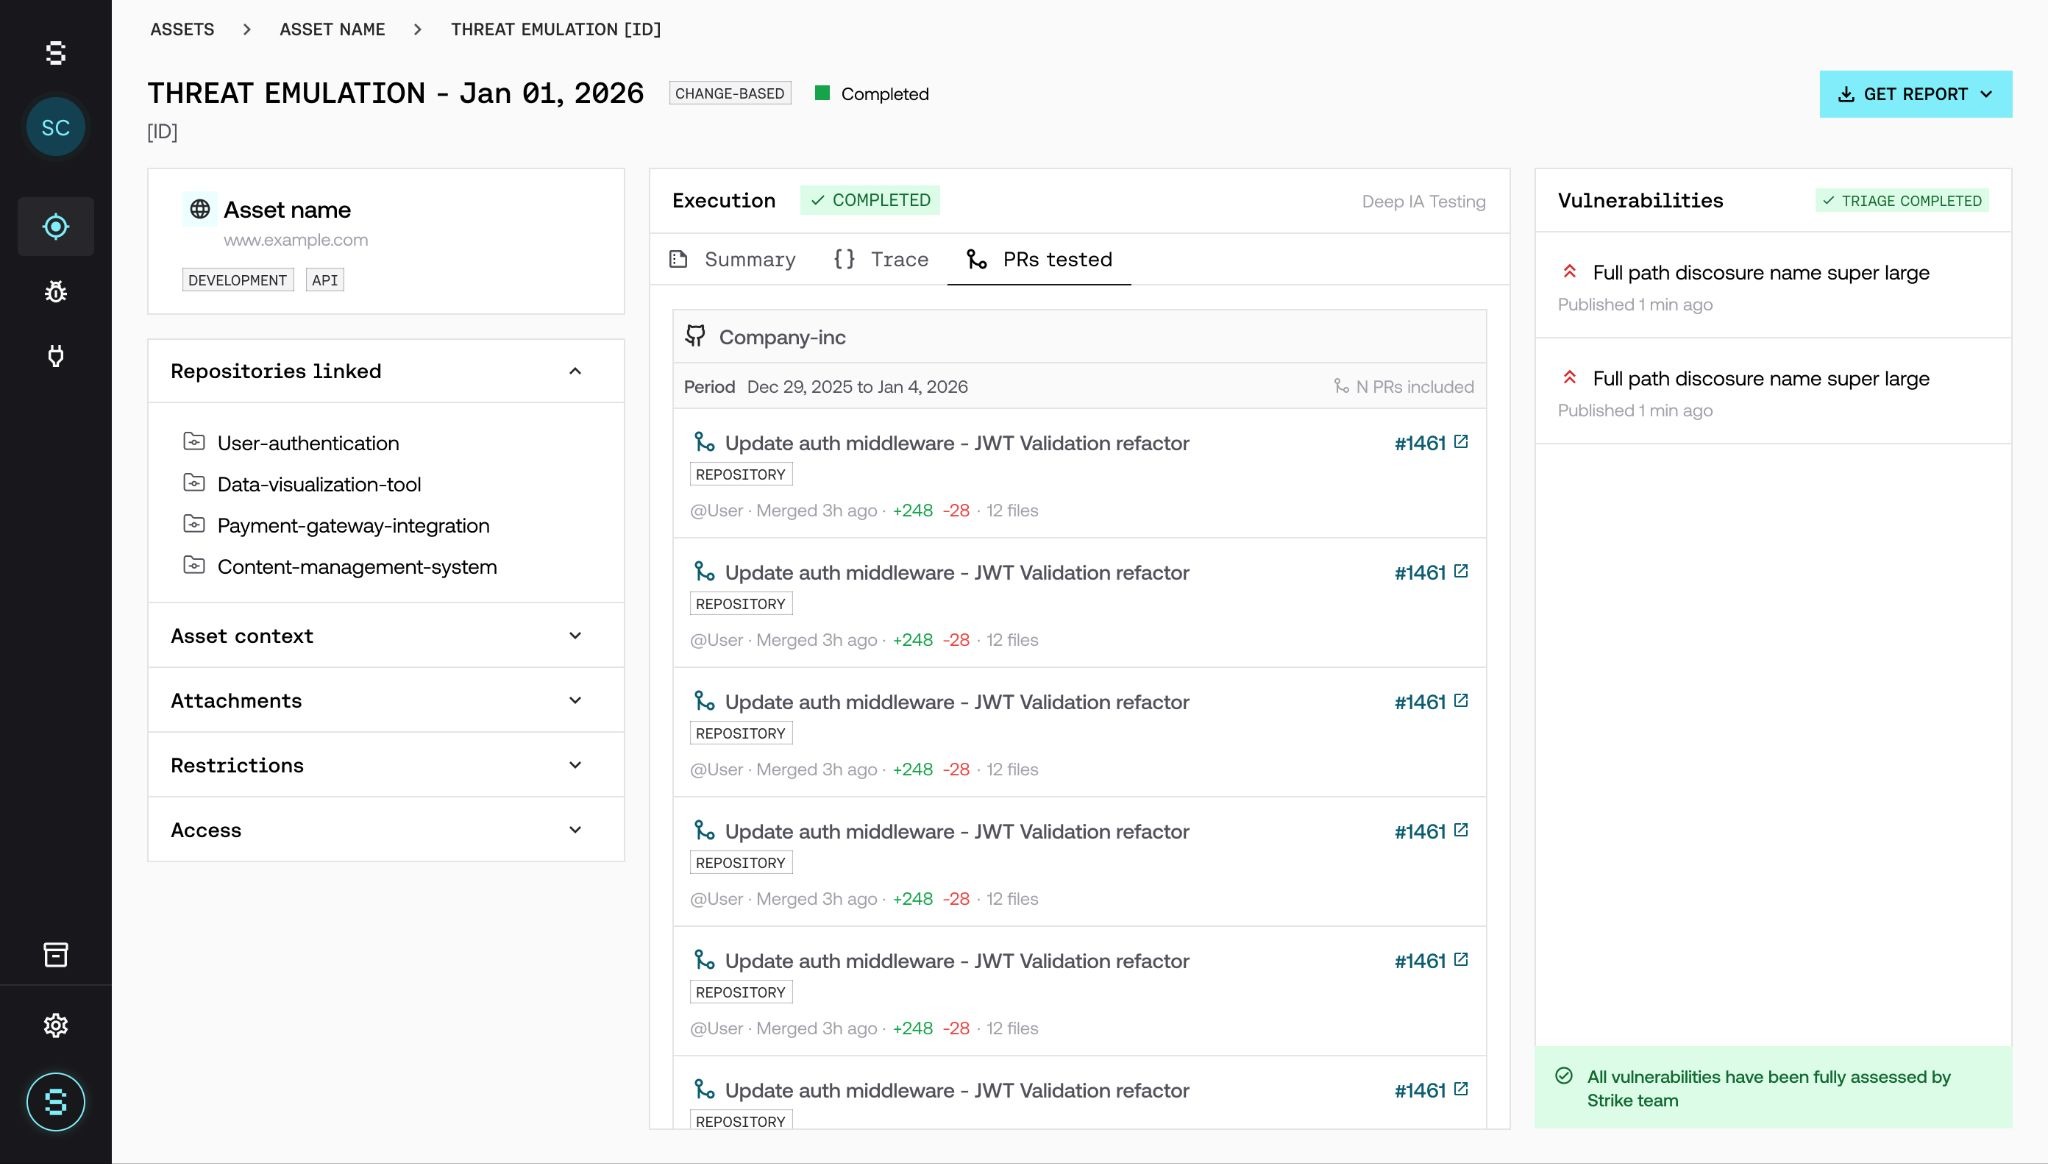Open the external link icon on the first #1461
The height and width of the screenshot is (1164, 2048).
[x=1461, y=442]
